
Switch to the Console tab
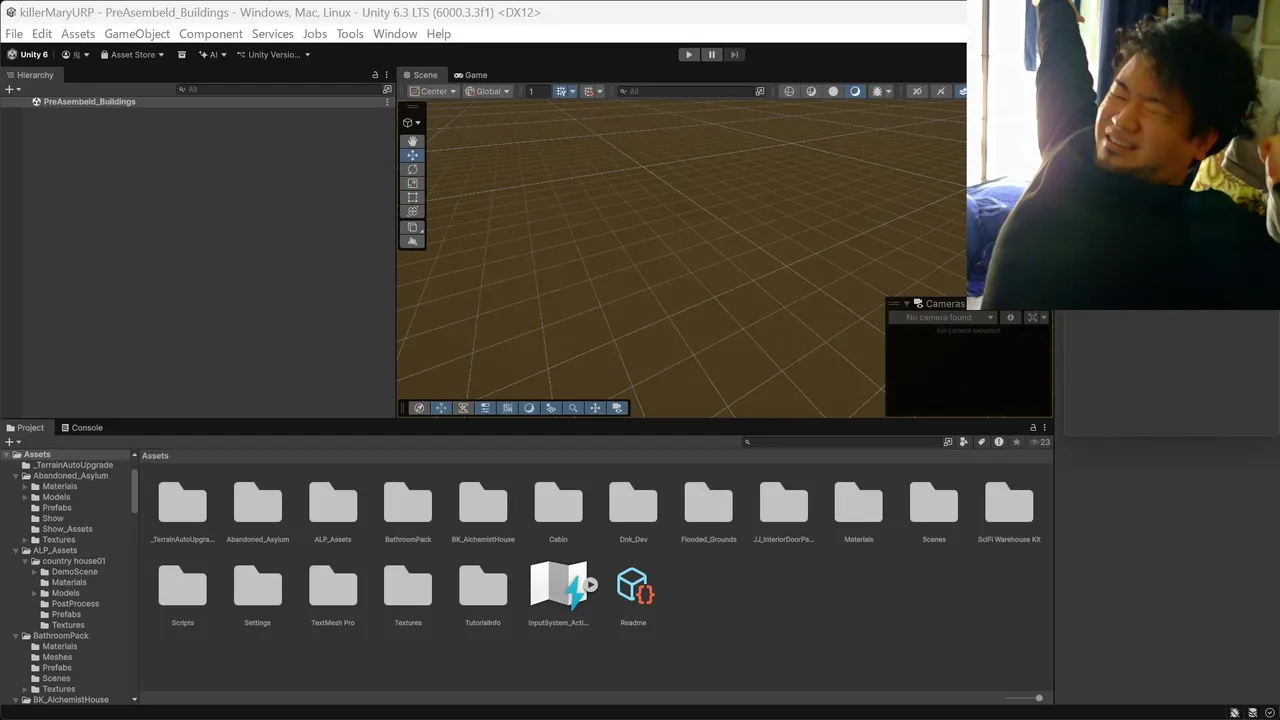point(81,428)
